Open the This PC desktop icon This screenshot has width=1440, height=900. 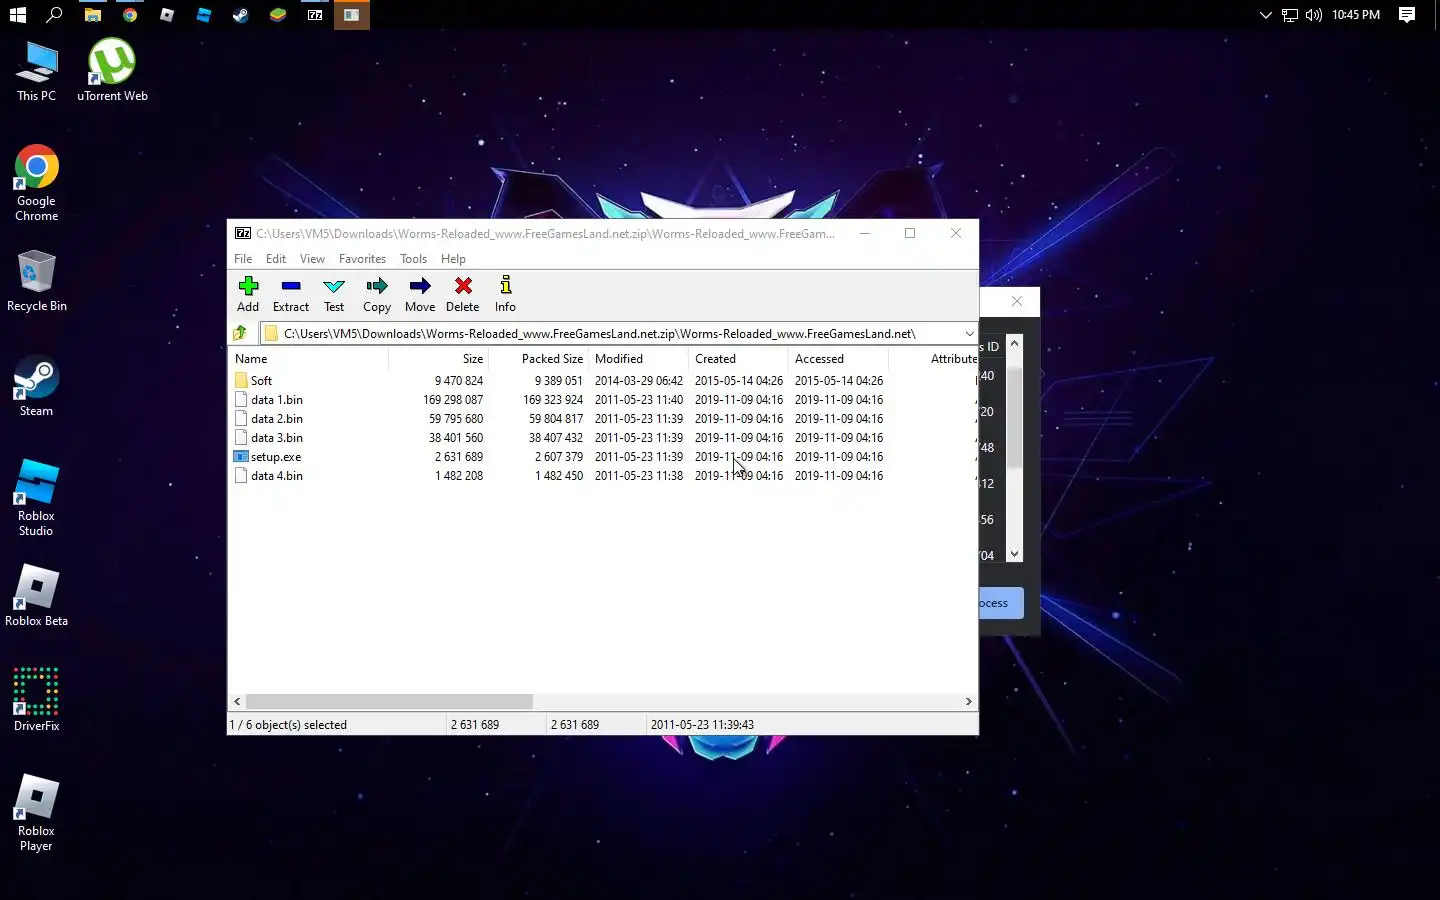(x=37, y=72)
